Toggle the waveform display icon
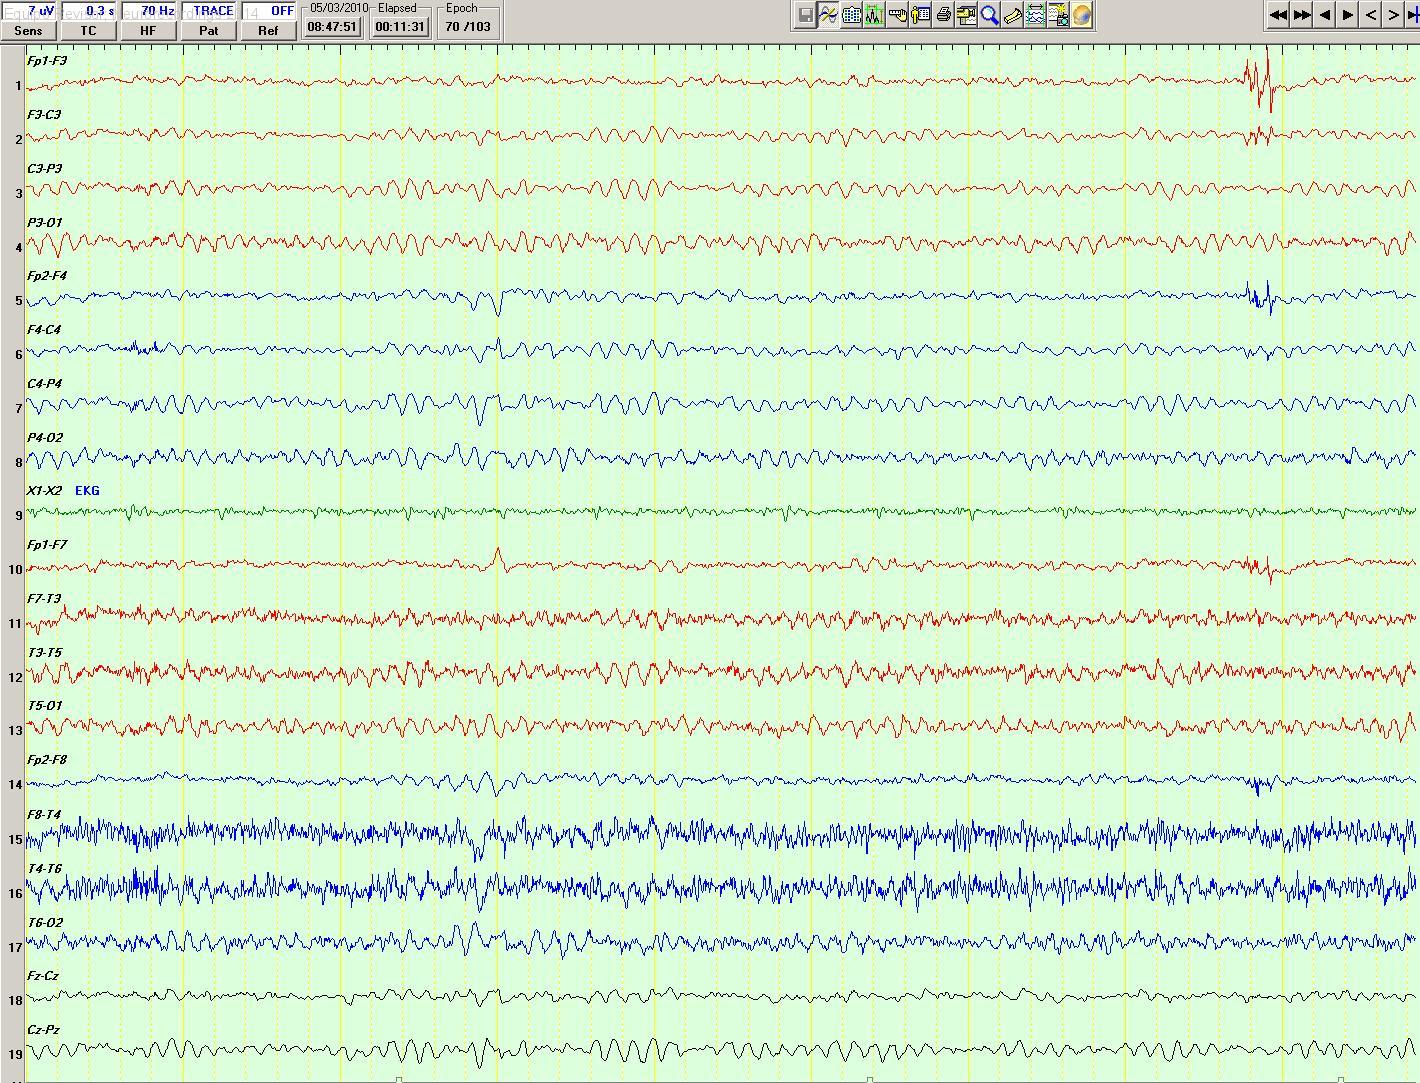The height and width of the screenshot is (1083, 1420). coord(828,15)
